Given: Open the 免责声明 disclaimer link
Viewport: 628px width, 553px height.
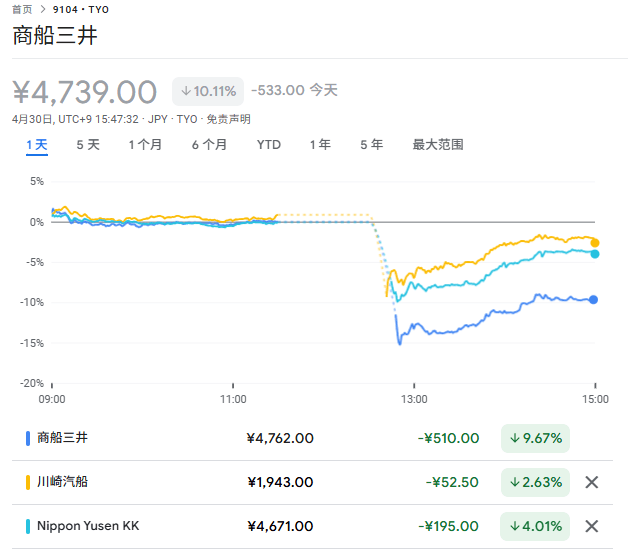Looking at the screenshot, I should point(229,119).
